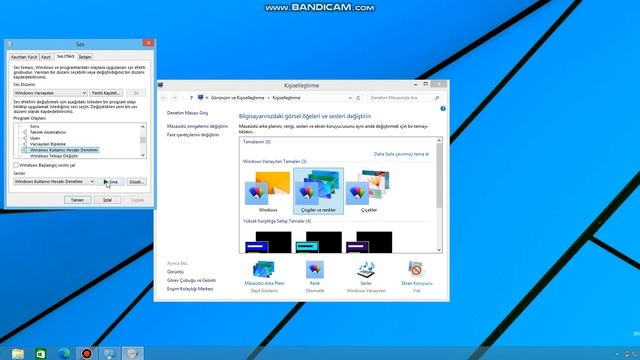The width and height of the screenshot is (640, 360).
Task: Click the Program Olayları list scrollbar thumb
Action: click(x=143, y=140)
